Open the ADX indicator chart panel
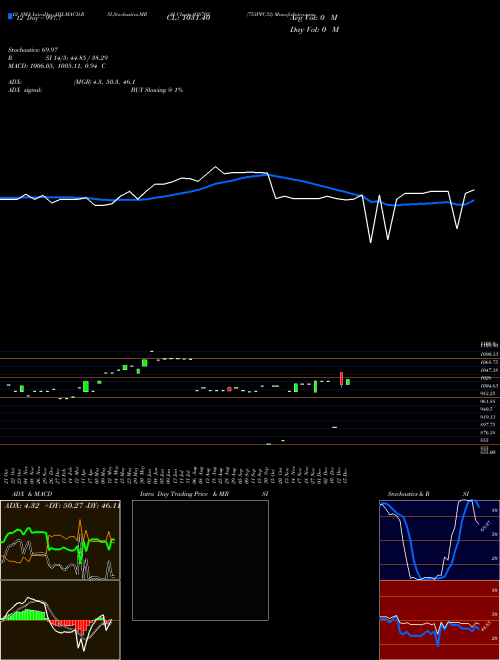This screenshot has width=500, height=660. click(60, 540)
